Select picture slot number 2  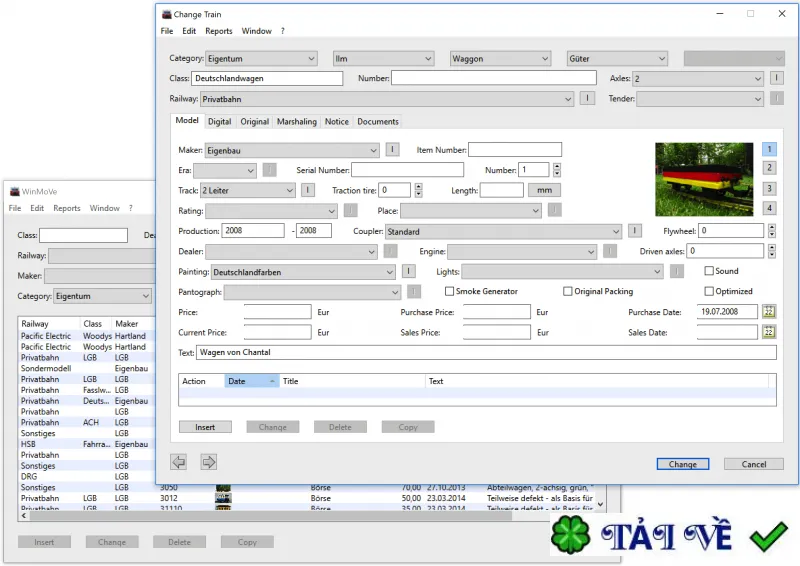click(769, 168)
